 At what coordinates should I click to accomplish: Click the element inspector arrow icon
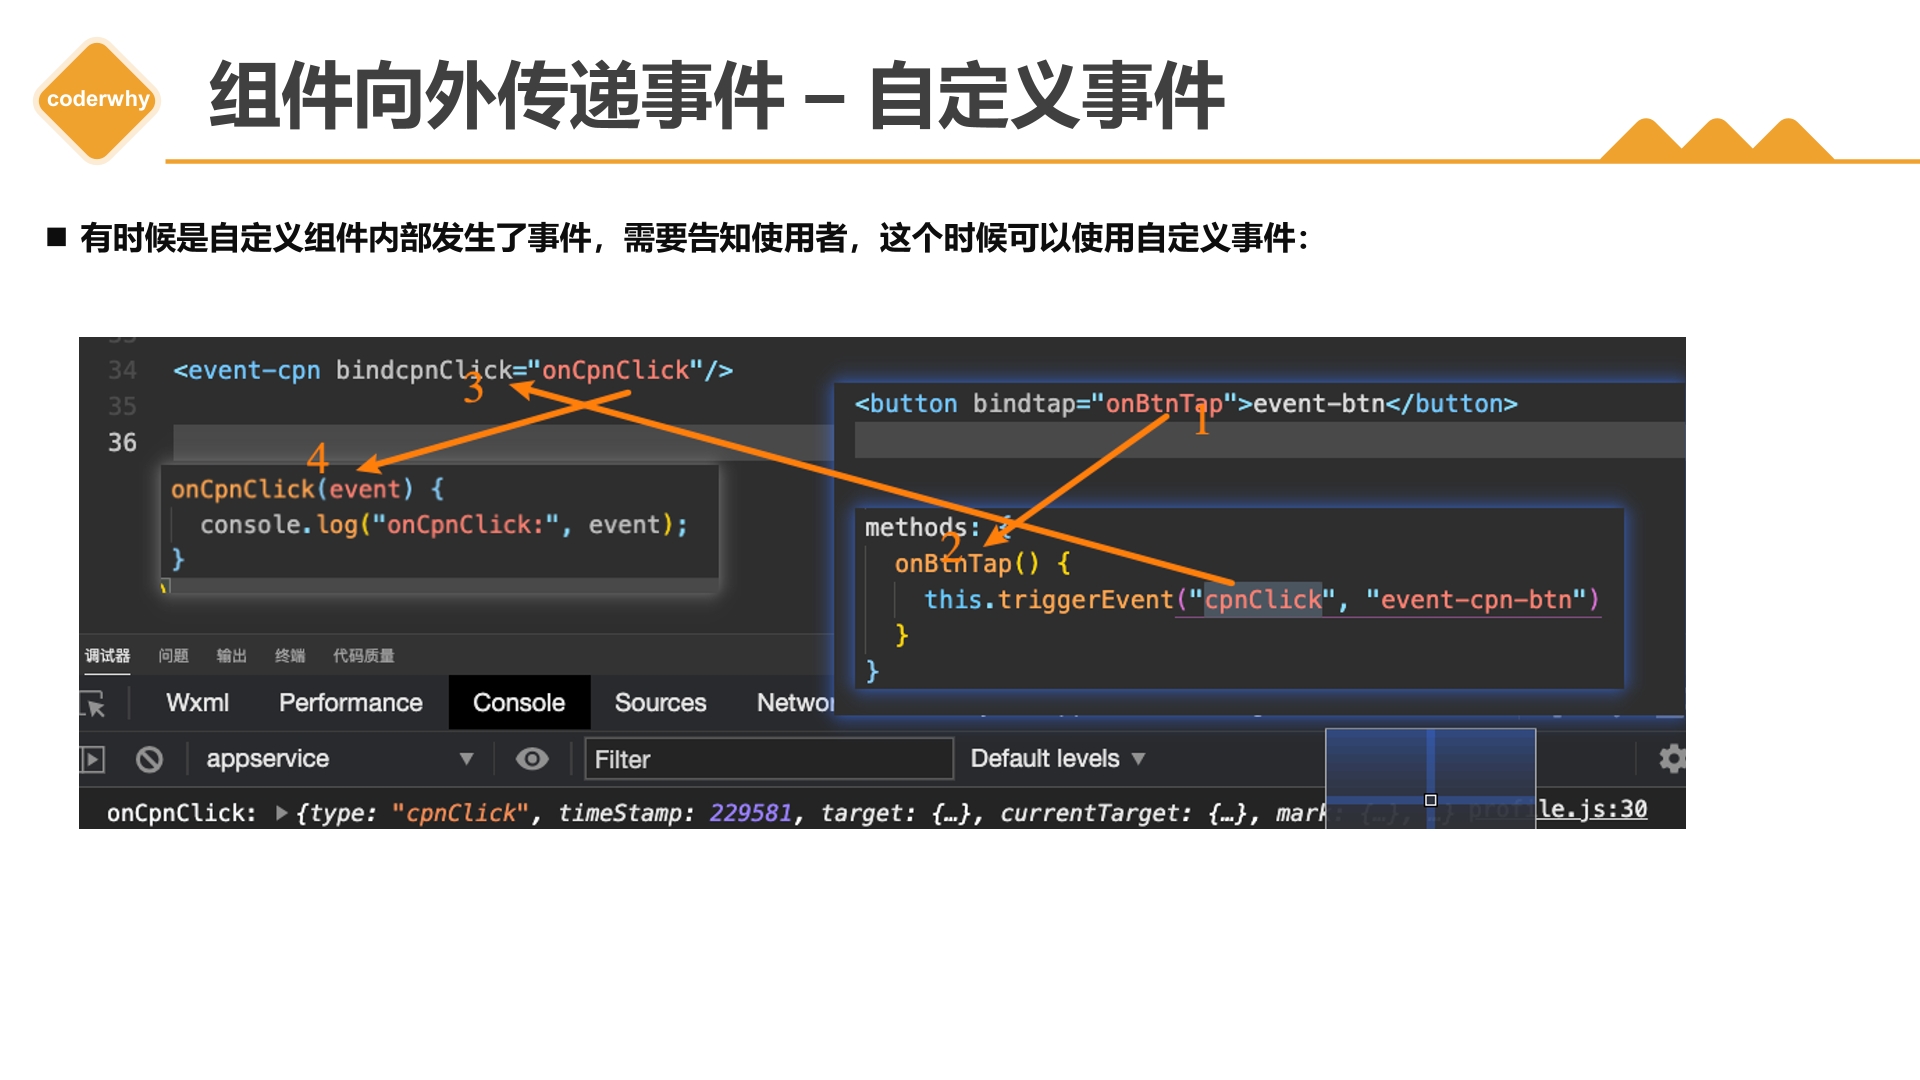pyautogui.click(x=93, y=704)
